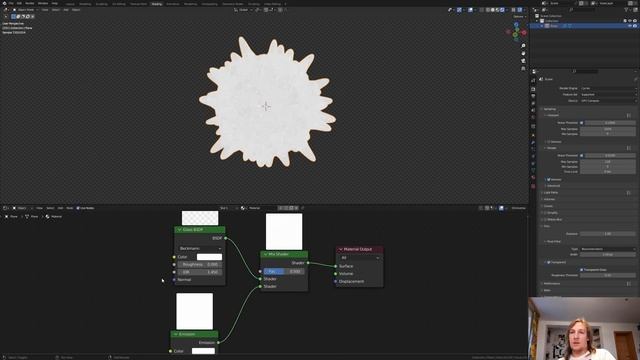Open the Material properties tab icon

[533, 178]
